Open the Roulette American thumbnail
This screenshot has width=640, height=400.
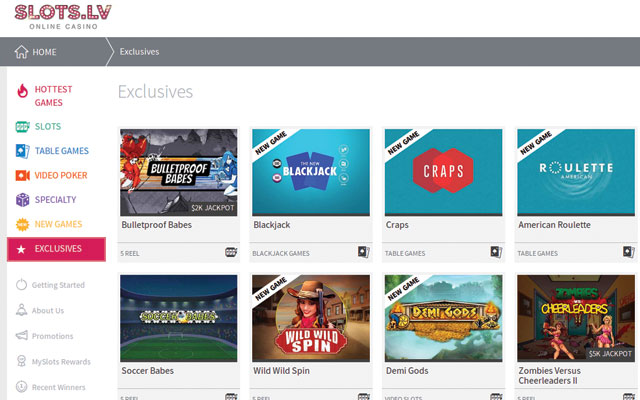576,172
